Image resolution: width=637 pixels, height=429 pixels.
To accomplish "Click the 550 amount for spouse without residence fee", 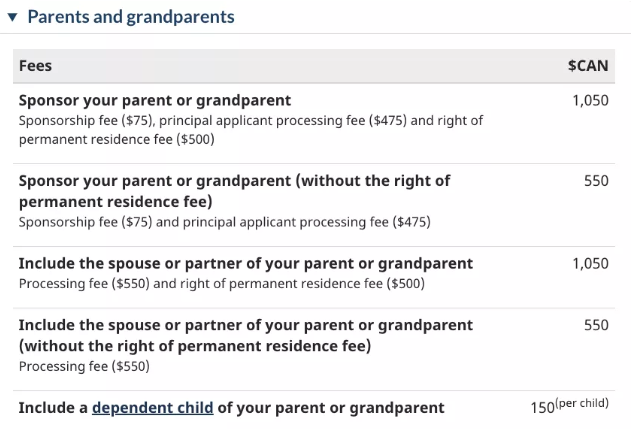I will pyautogui.click(x=596, y=326).
